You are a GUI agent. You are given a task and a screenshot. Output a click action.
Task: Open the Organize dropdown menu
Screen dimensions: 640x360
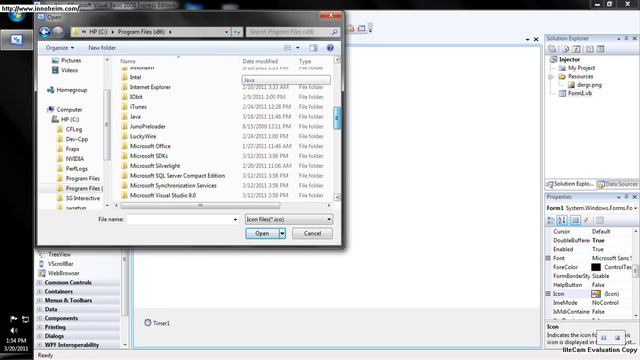pos(60,48)
